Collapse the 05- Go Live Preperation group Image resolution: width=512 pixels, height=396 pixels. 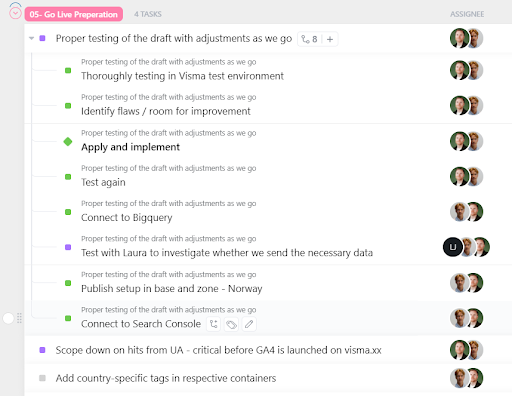(15, 13)
